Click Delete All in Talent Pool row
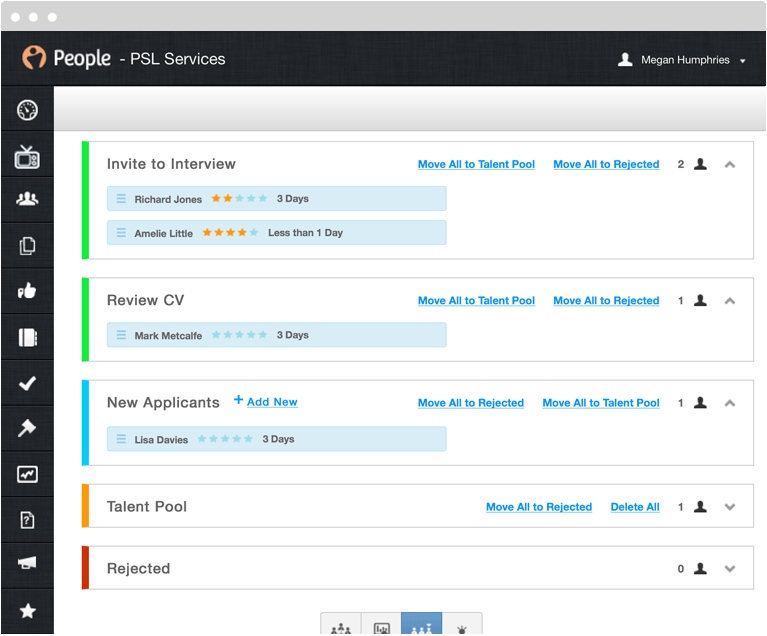 [635, 507]
